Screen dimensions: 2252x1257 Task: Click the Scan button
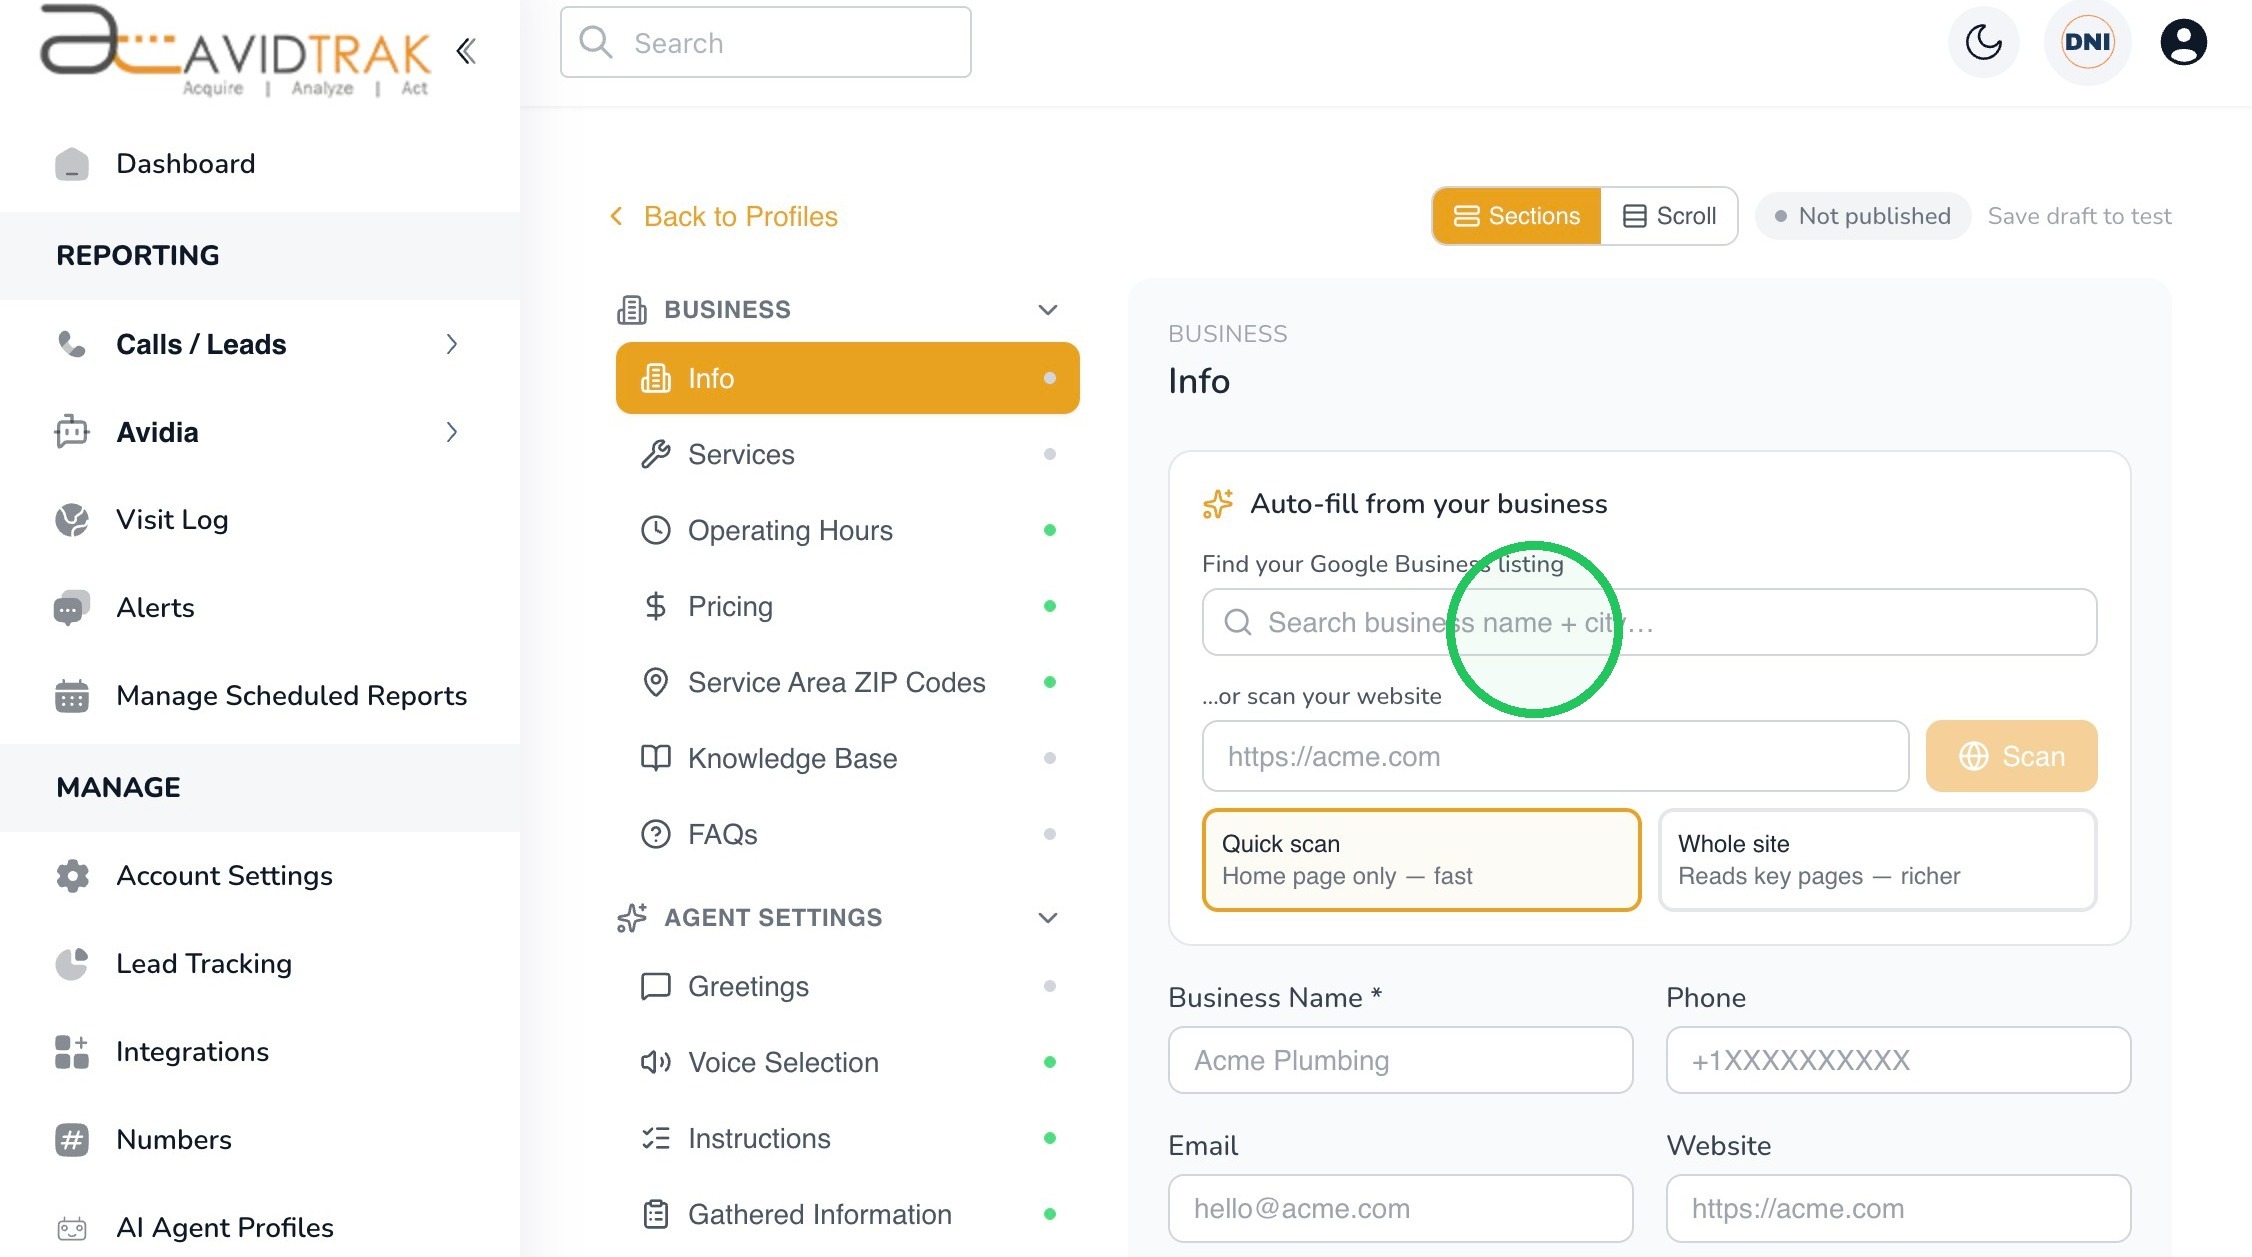point(2011,756)
